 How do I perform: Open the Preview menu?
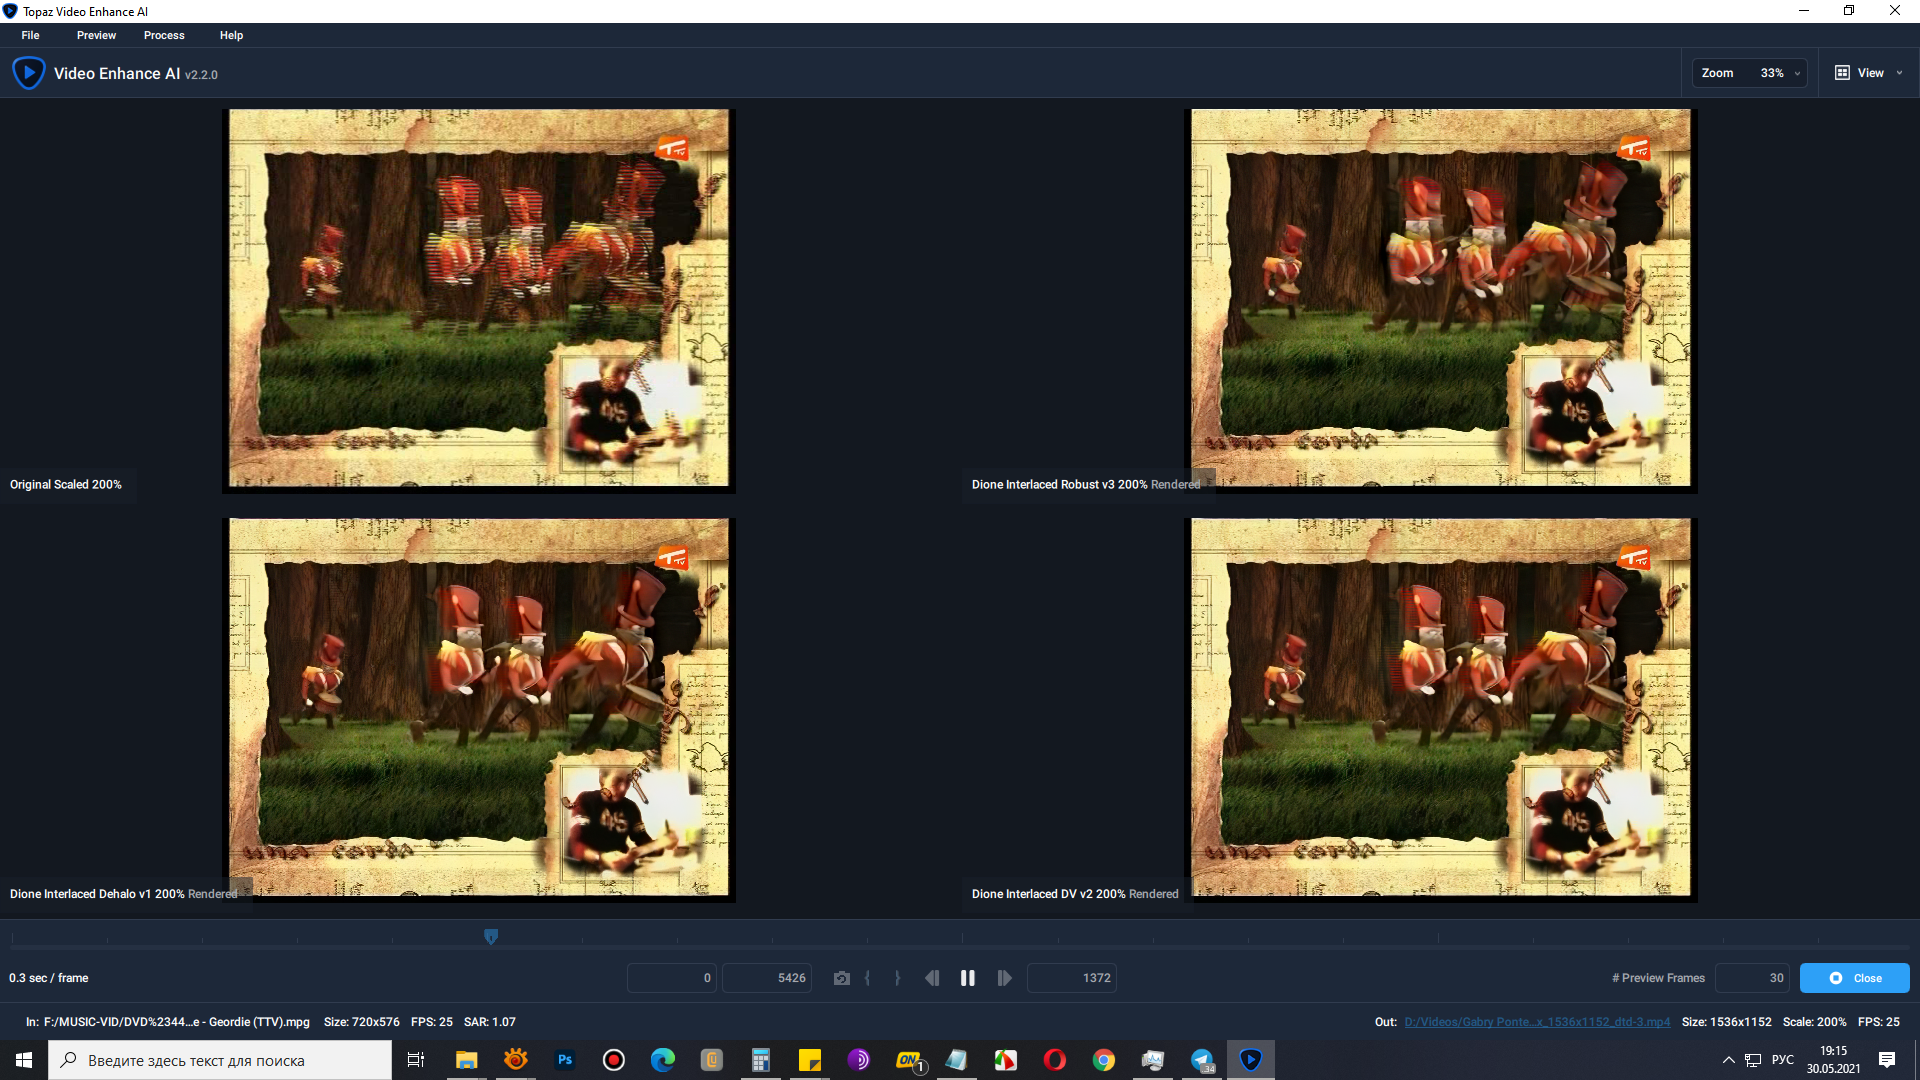tap(96, 35)
